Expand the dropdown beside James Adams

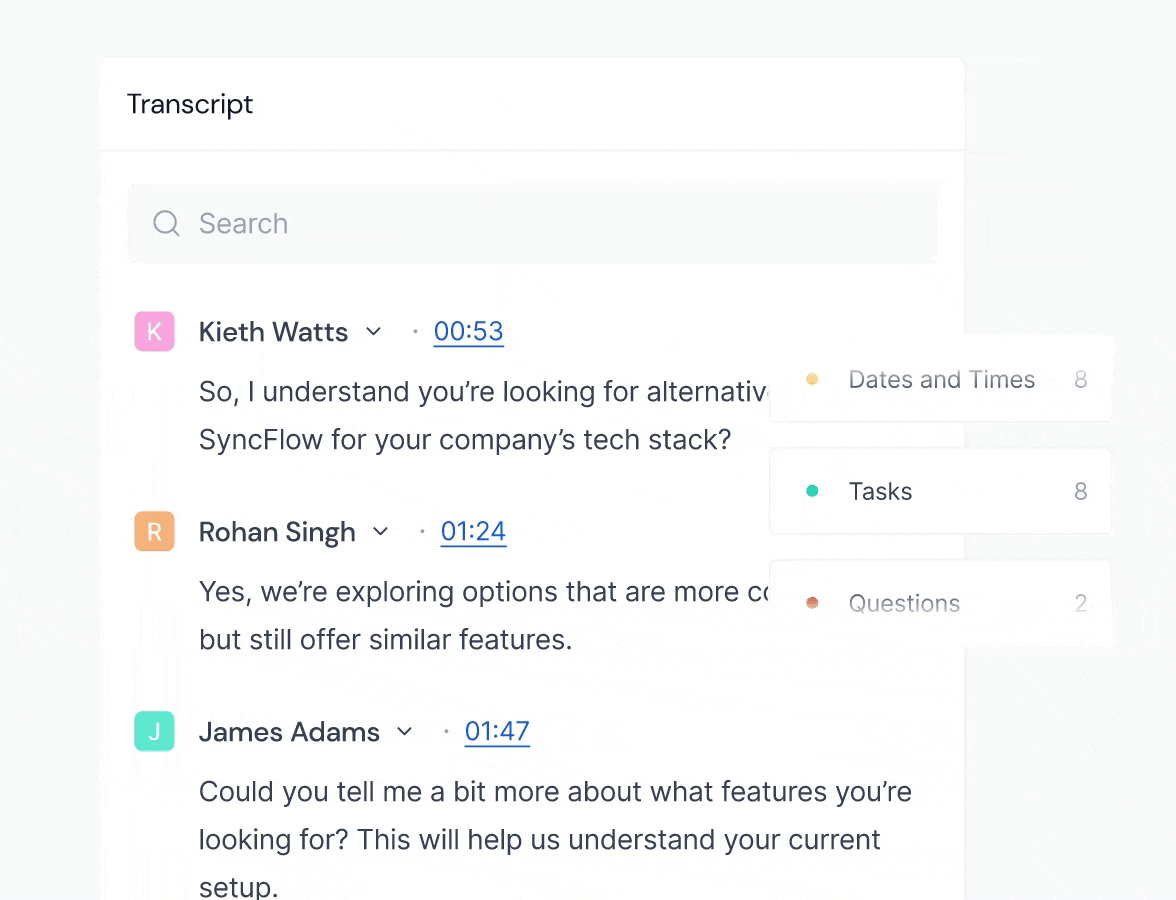tap(406, 731)
